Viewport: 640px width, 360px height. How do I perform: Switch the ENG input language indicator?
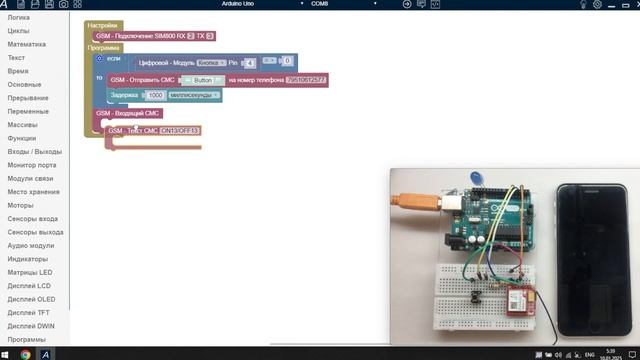(x=589, y=355)
